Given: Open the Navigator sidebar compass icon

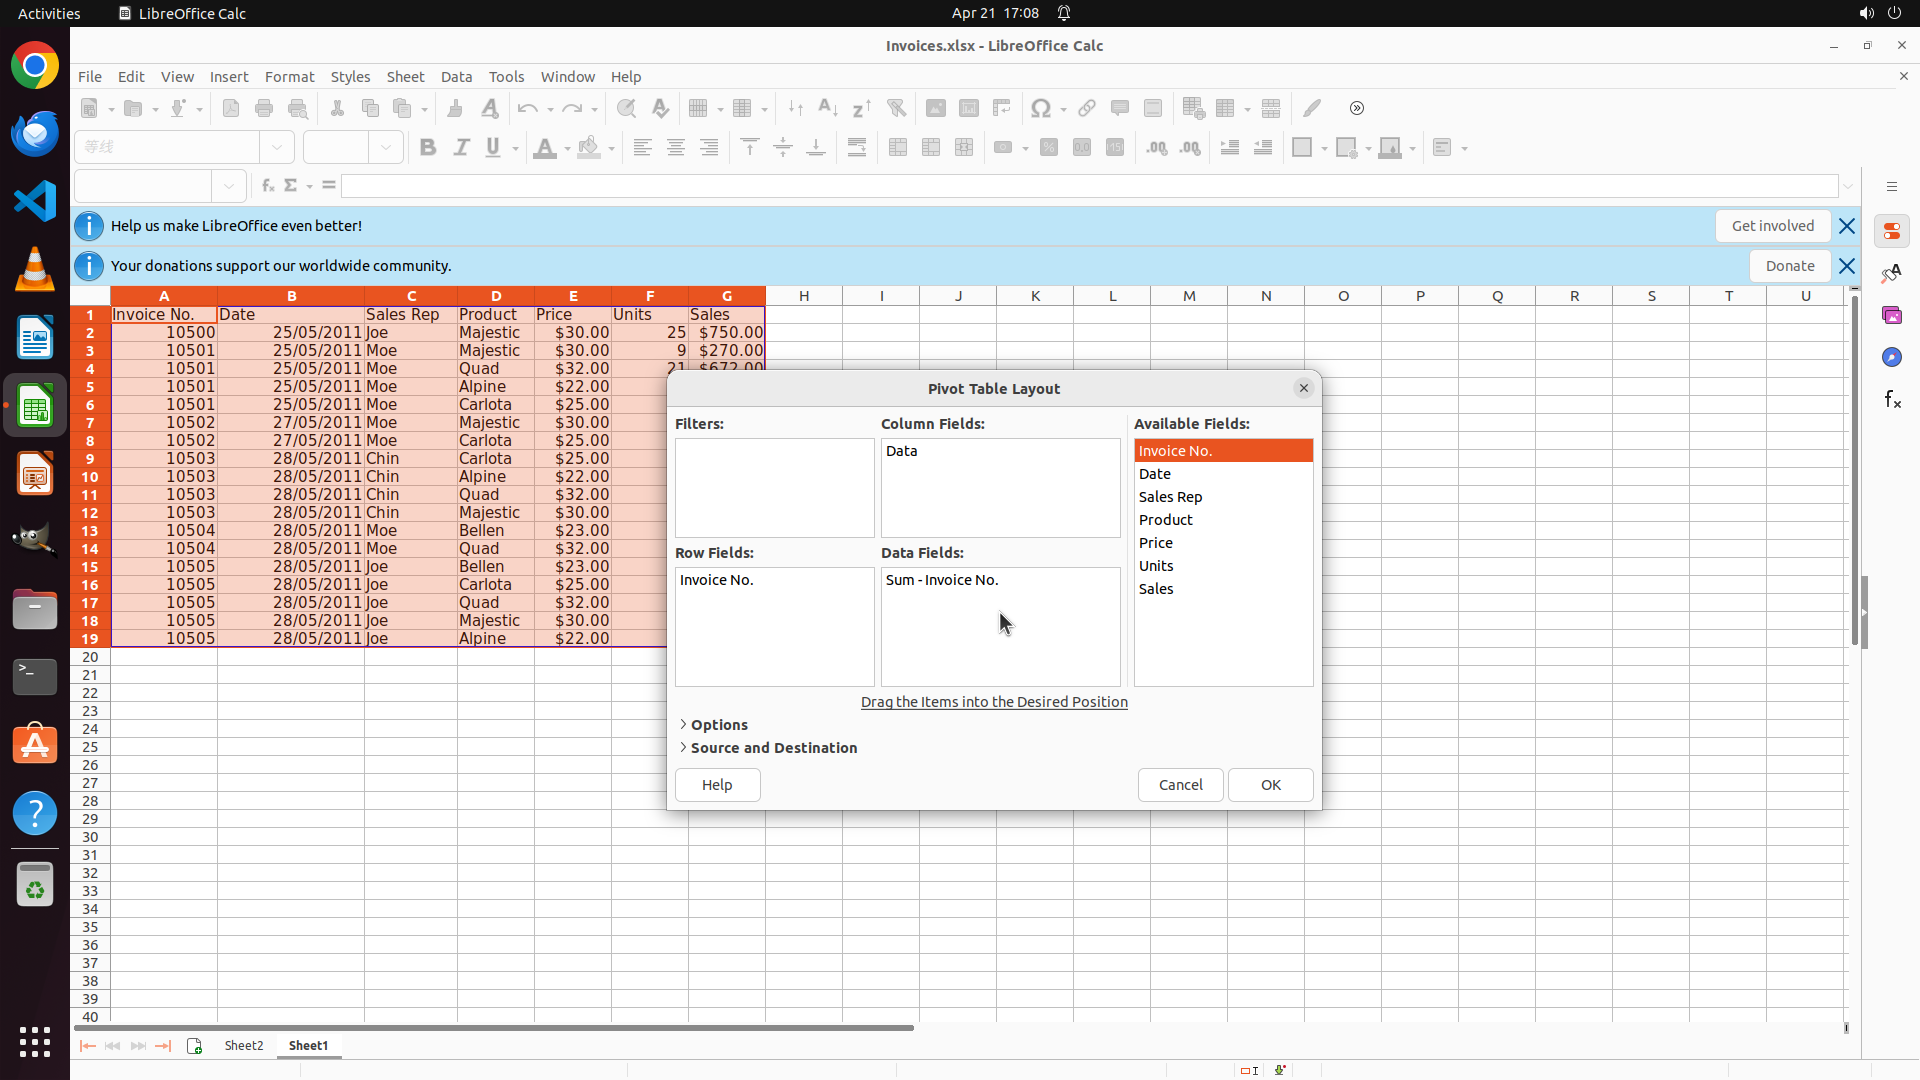Looking at the screenshot, I should (x=1891, y=358).
